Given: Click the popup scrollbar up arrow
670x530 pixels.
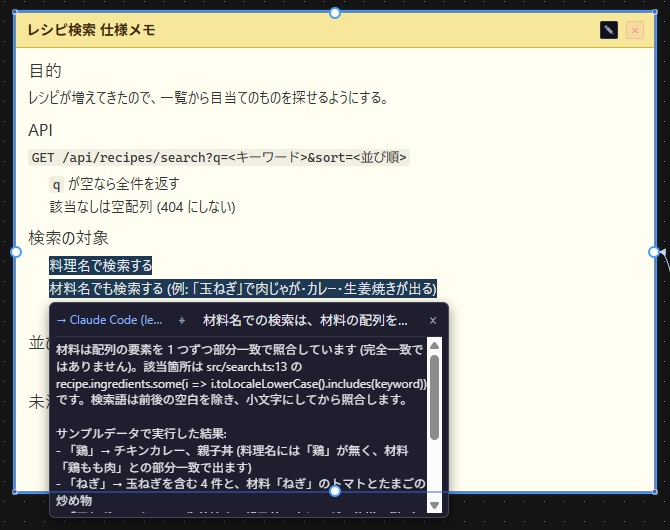Looking at the screenshot, I should pos(435,345).
